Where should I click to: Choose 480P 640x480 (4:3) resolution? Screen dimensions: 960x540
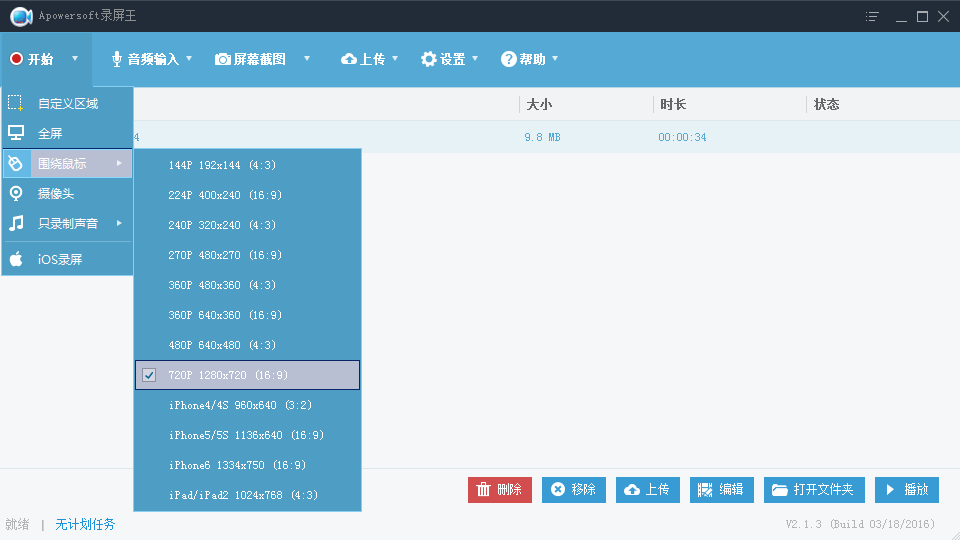click(x=247, y=345)
